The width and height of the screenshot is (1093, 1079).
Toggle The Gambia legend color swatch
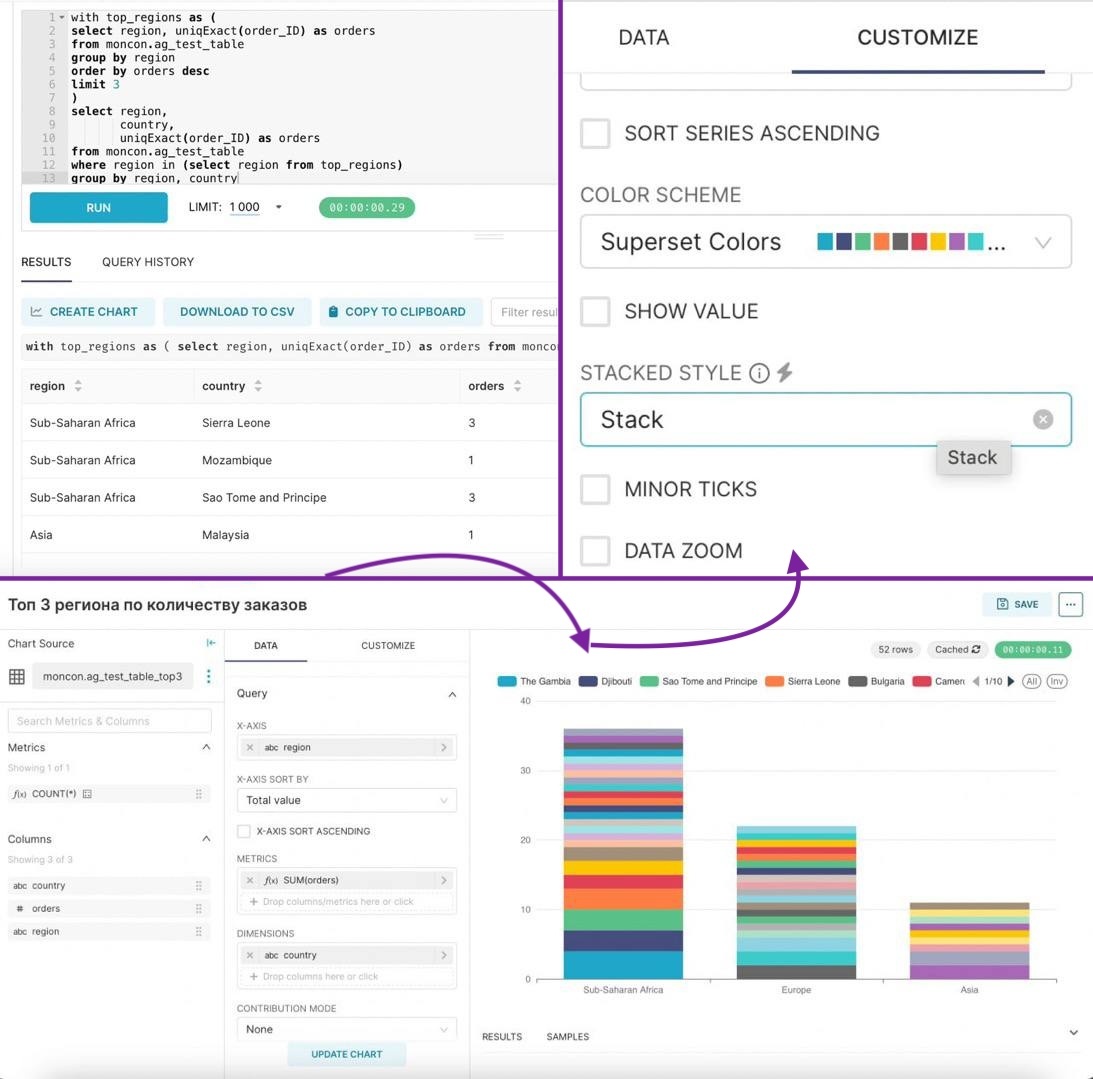click(x=507, y=681)
